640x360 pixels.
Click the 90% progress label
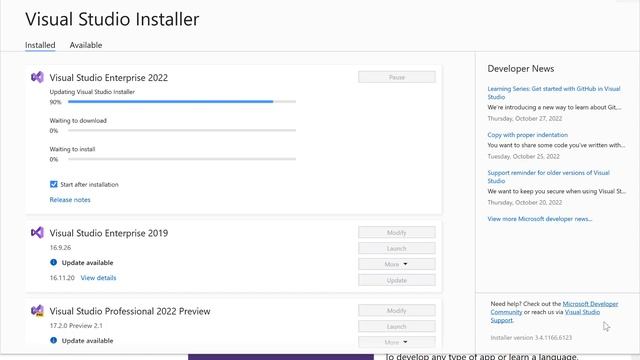pos(56,102)
